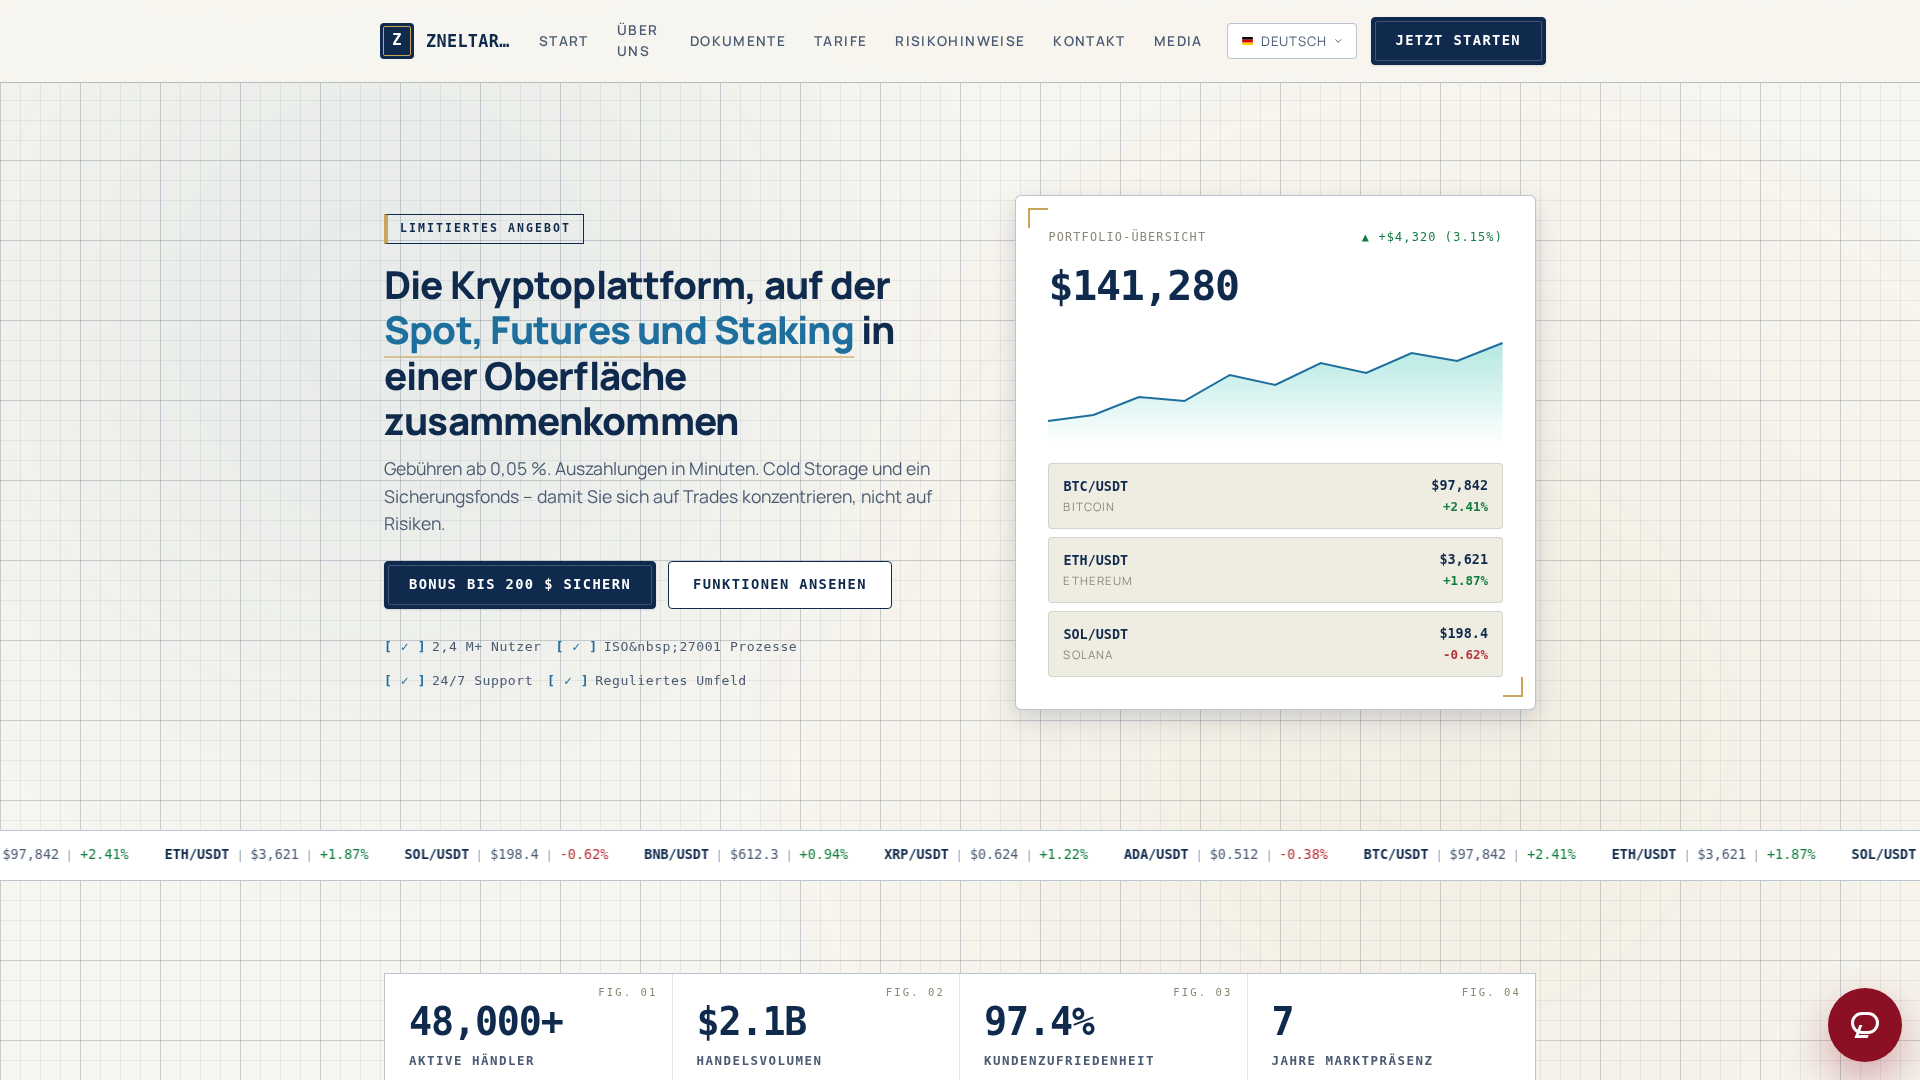Click the Portfolio-Übersicht label
Image resolution: width=1920 pixels, height=1080 pixels.
click(x=1127, y=237)
